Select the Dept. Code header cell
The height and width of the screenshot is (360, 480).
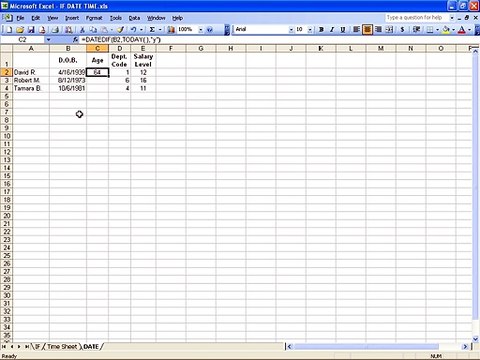(x=119, y=60)
